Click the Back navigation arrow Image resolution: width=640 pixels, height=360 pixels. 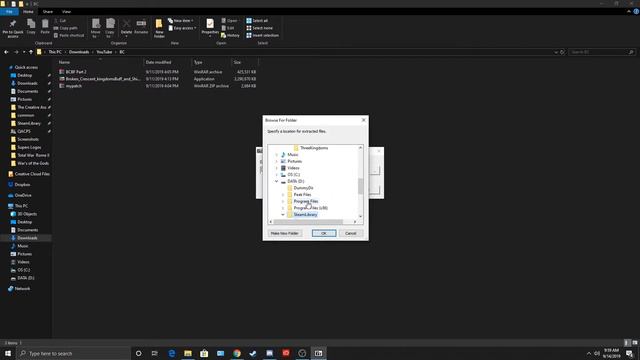pos(6,52)
